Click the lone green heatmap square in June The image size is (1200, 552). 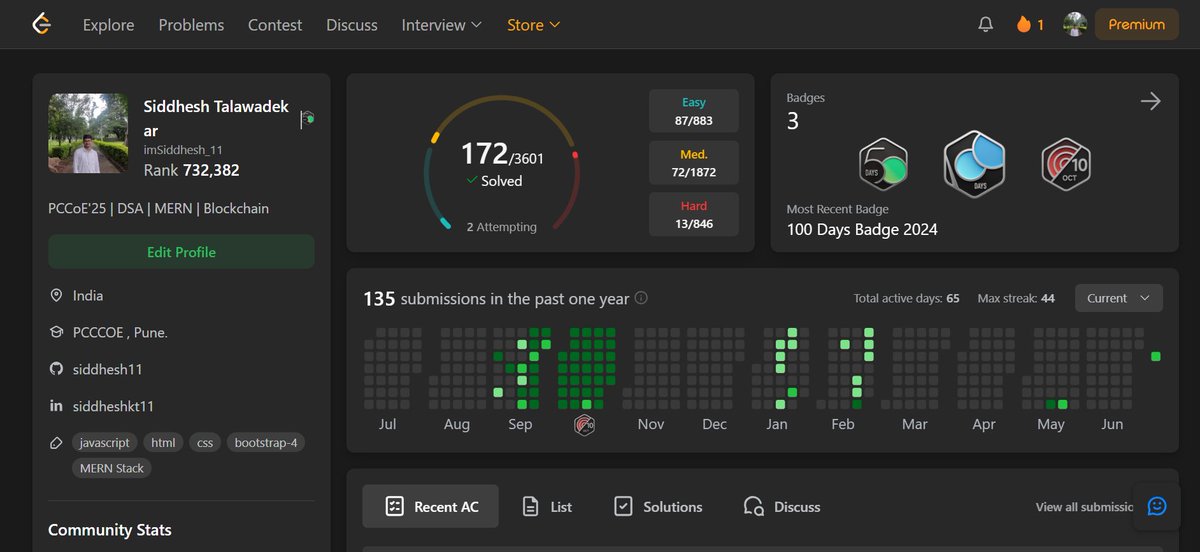1156,356
